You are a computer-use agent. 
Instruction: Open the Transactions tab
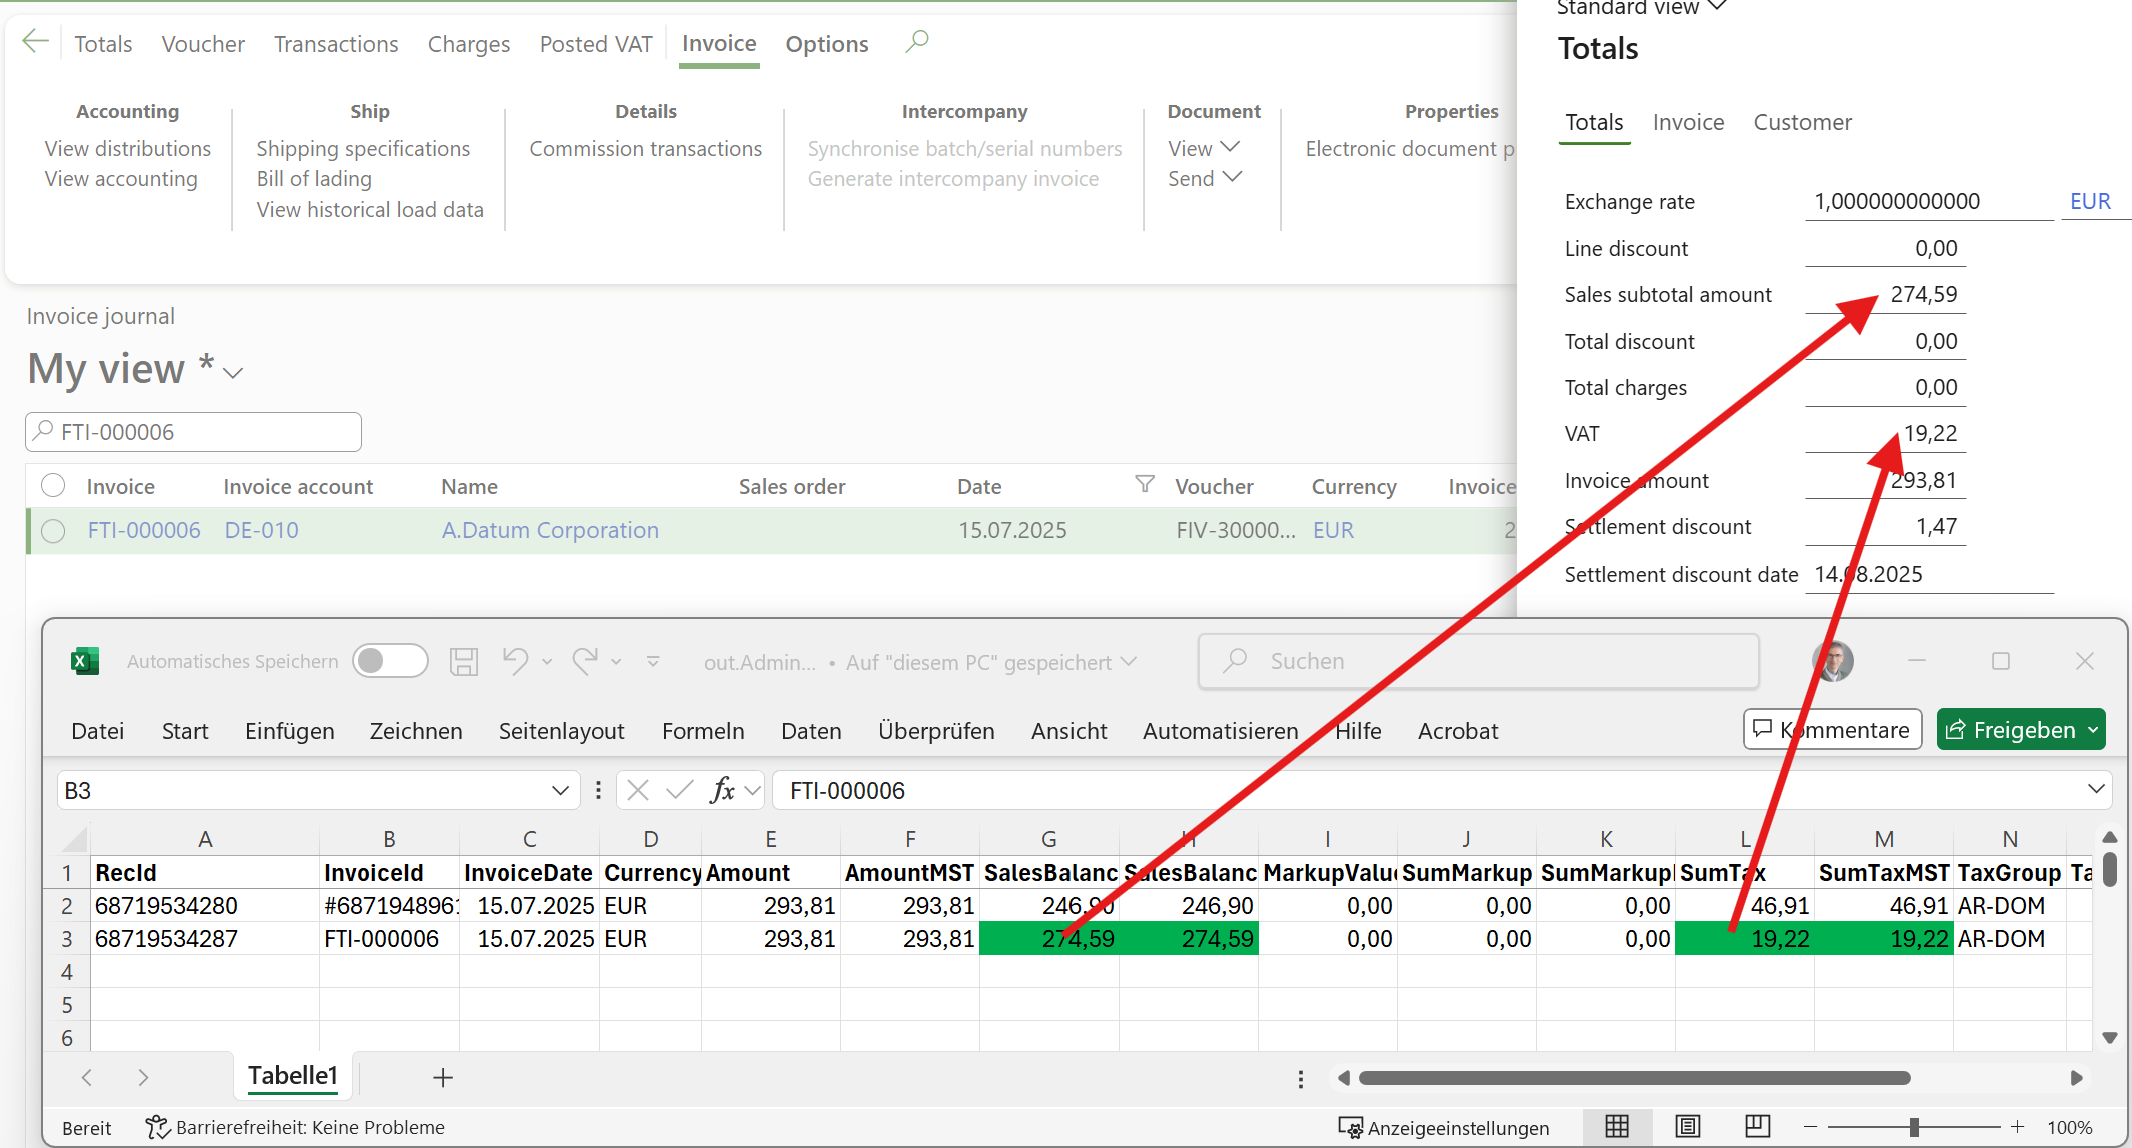coord(336,44)
